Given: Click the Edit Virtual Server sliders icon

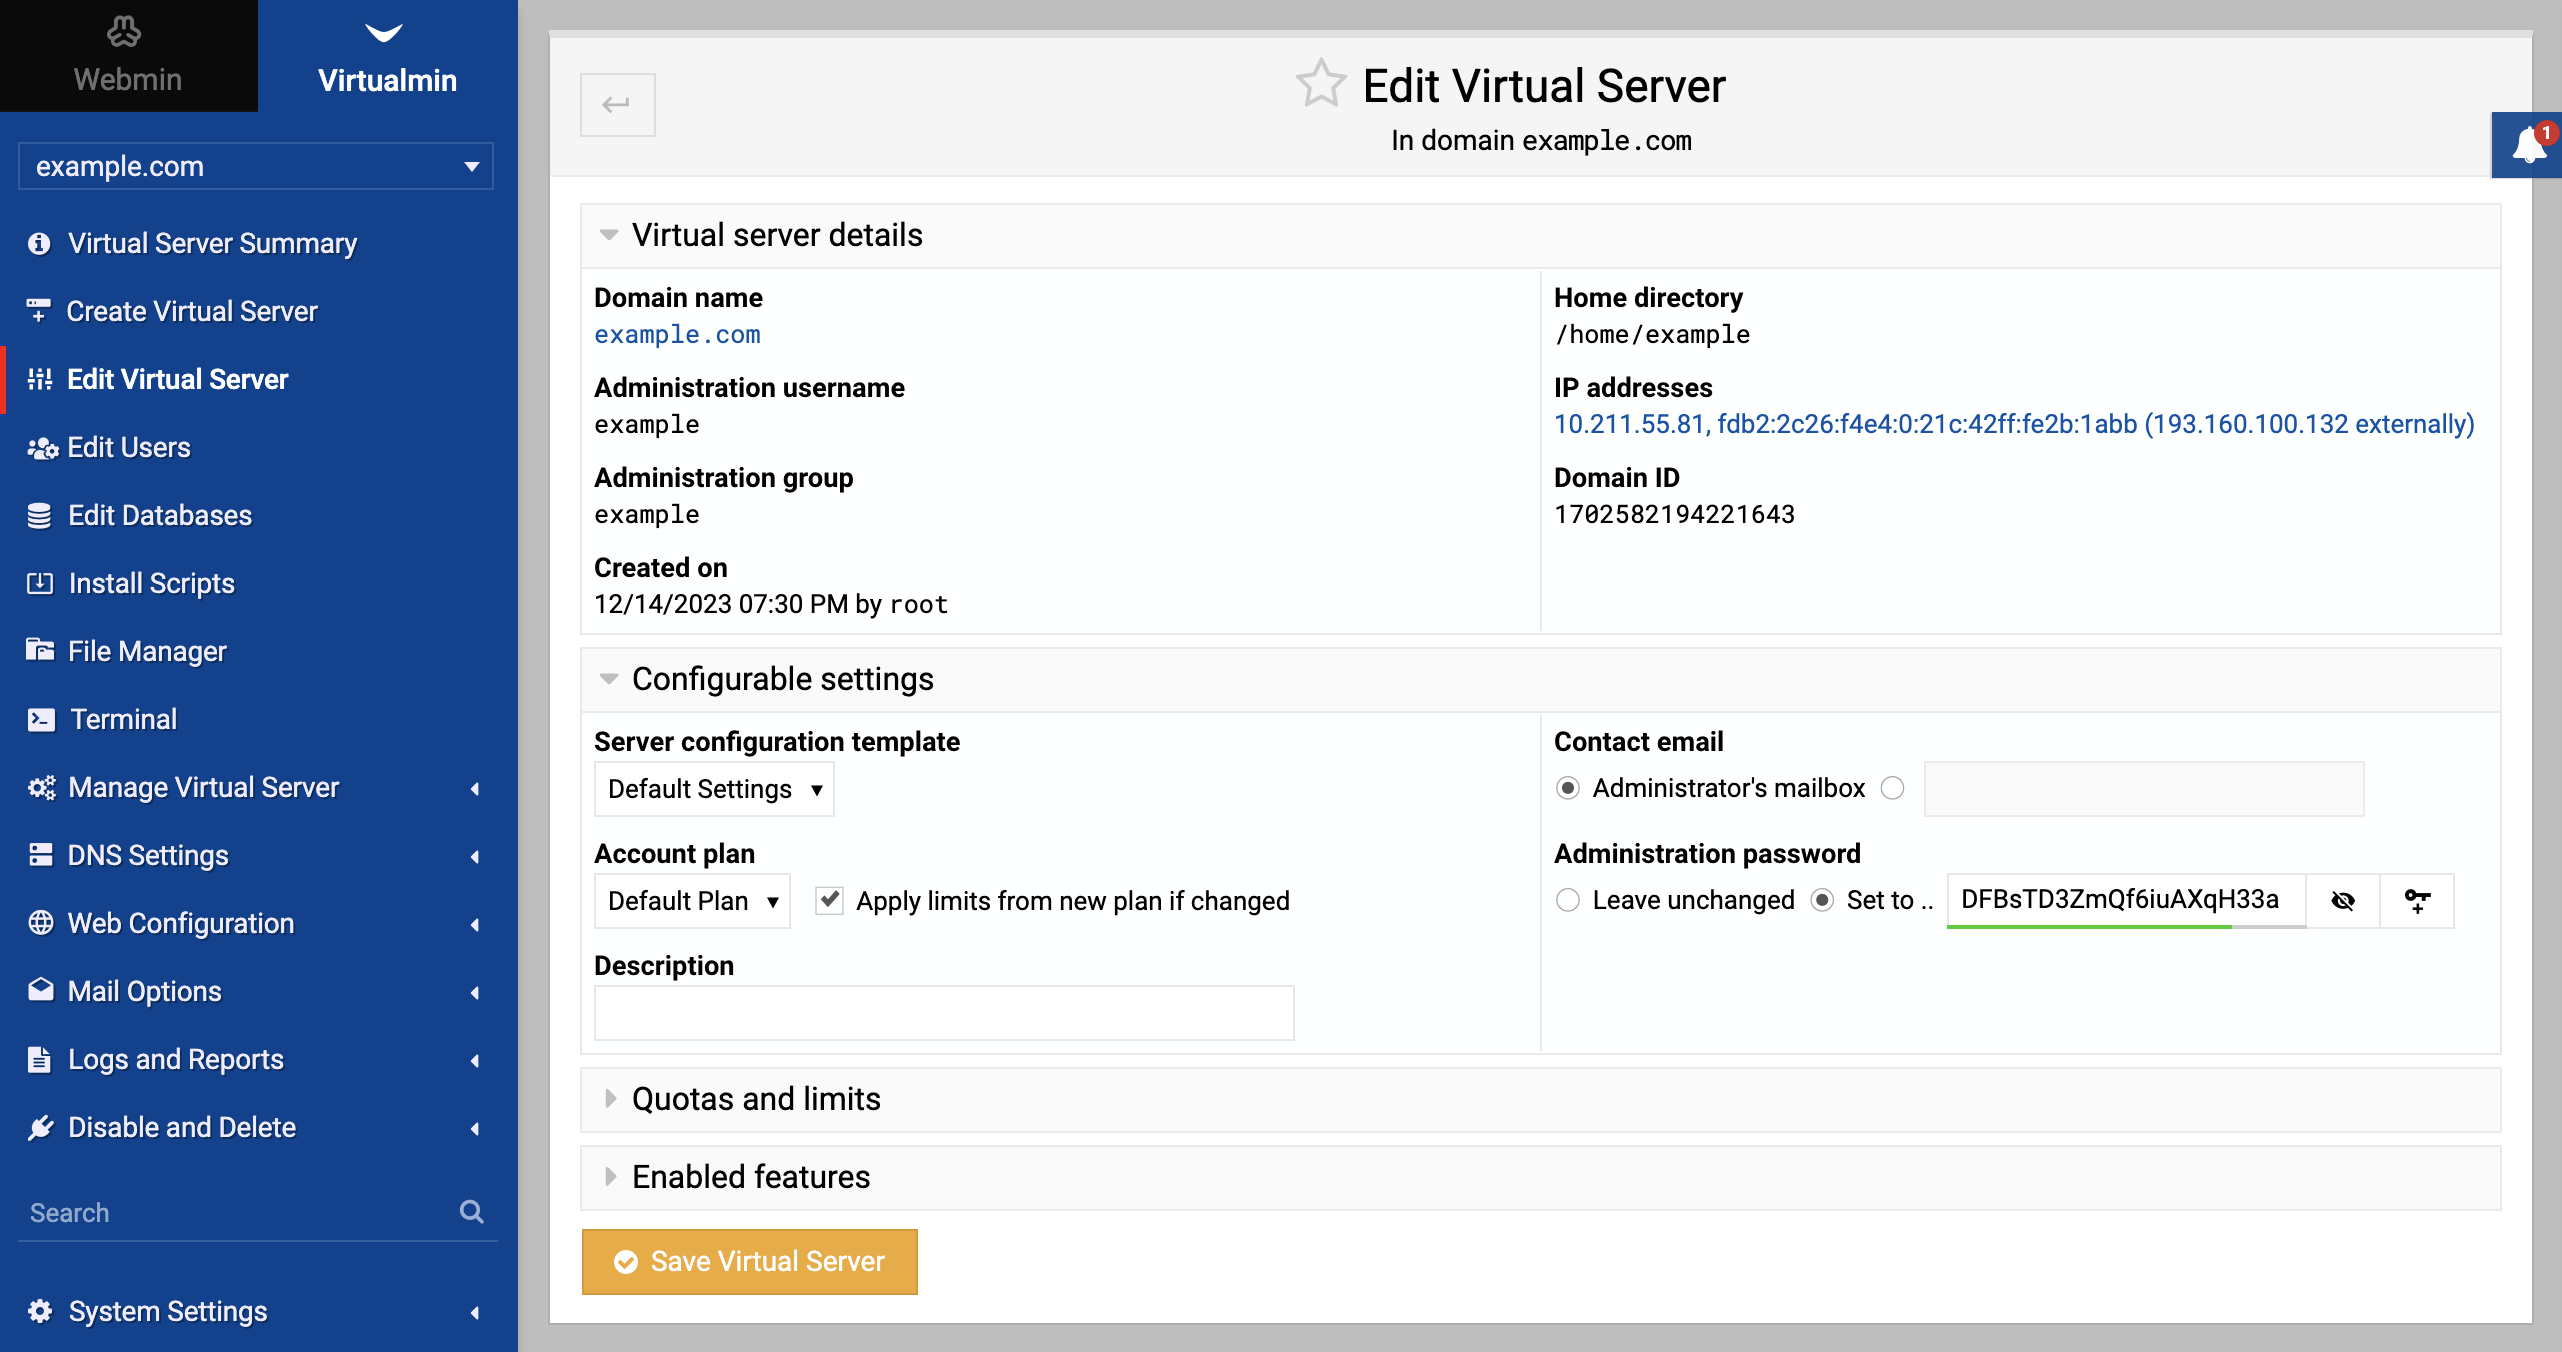Looking at the screenshot, I should pyautogui.click(x=39, y=379).
